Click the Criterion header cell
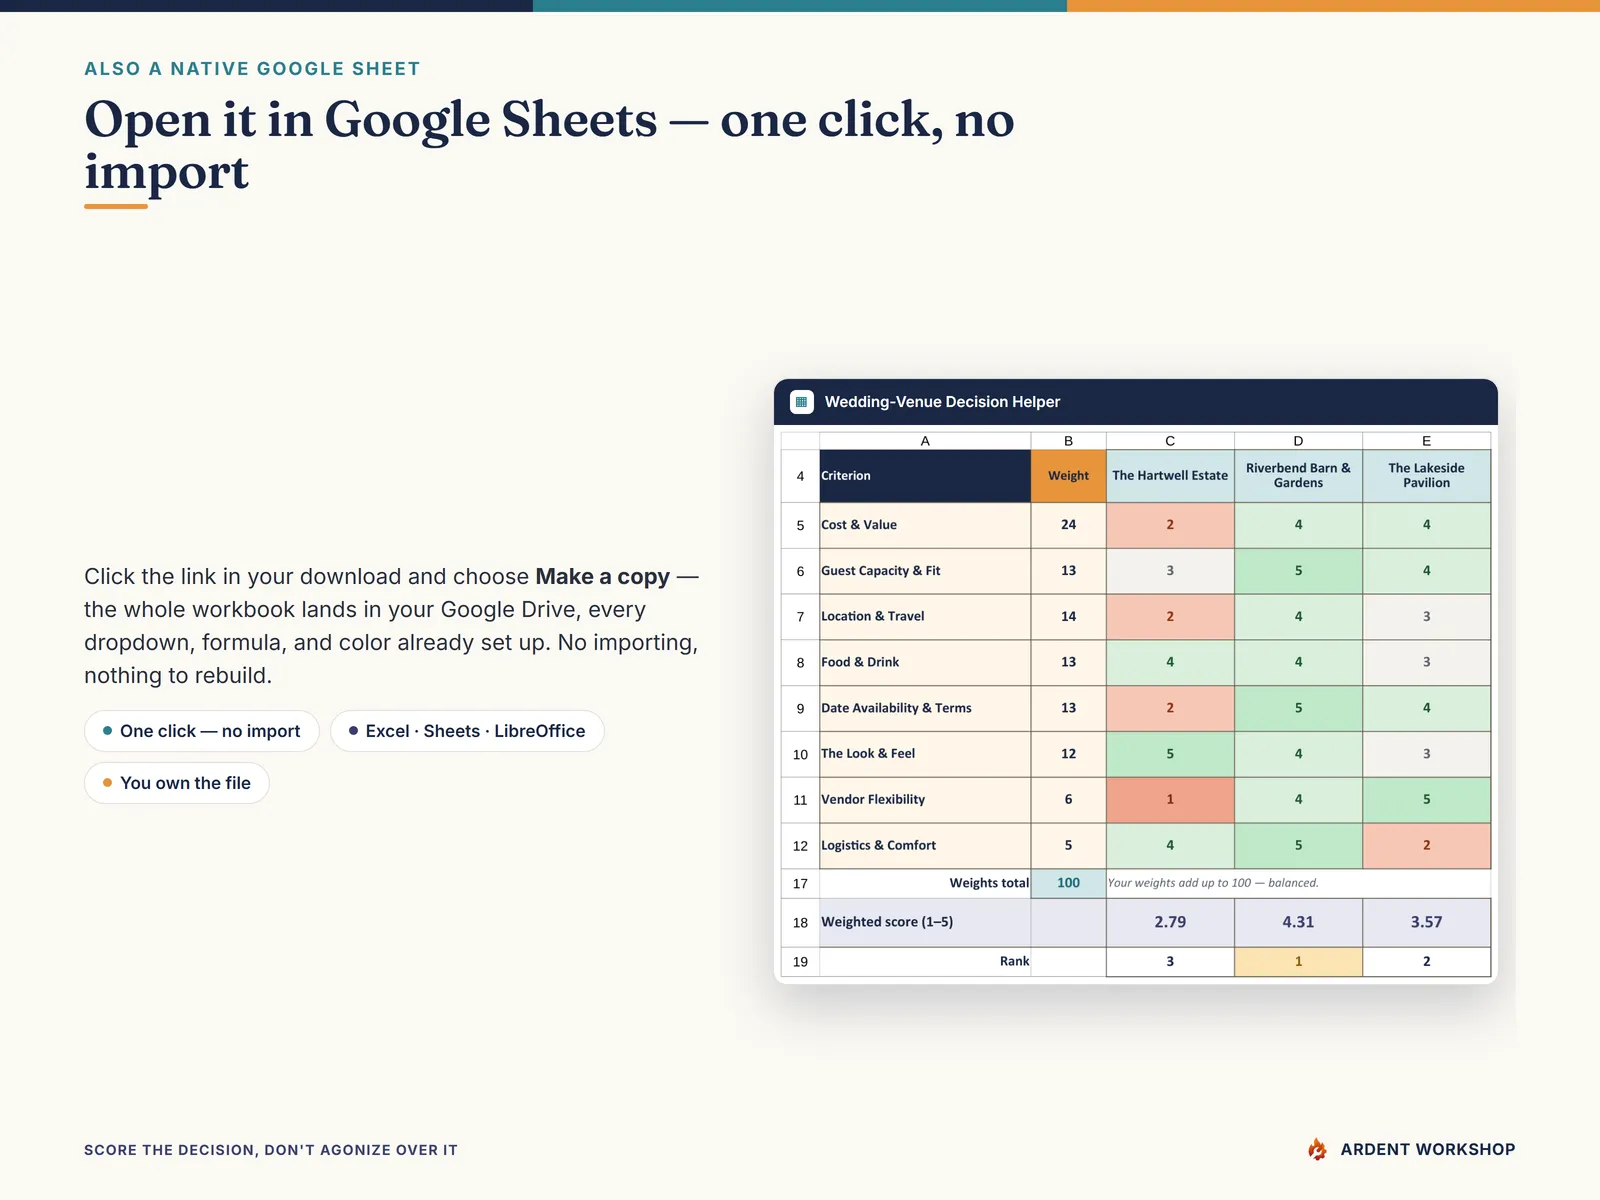This screenshot has width=1600, height=1200. [925, 476]
